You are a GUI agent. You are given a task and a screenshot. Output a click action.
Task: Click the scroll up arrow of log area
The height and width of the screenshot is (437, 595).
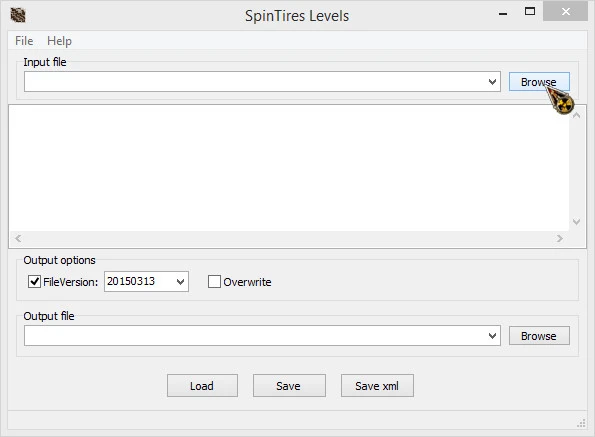576,115
